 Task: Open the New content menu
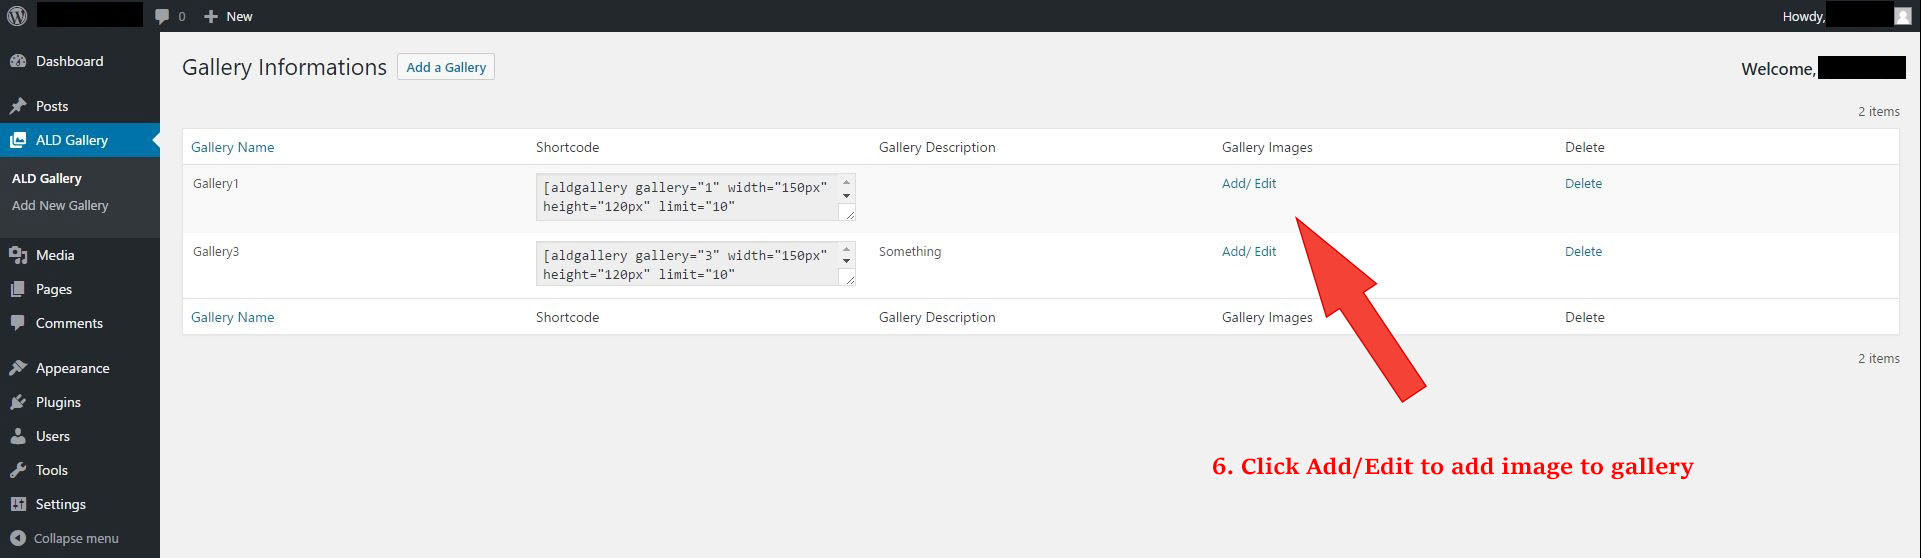click(x=228, y=16)
